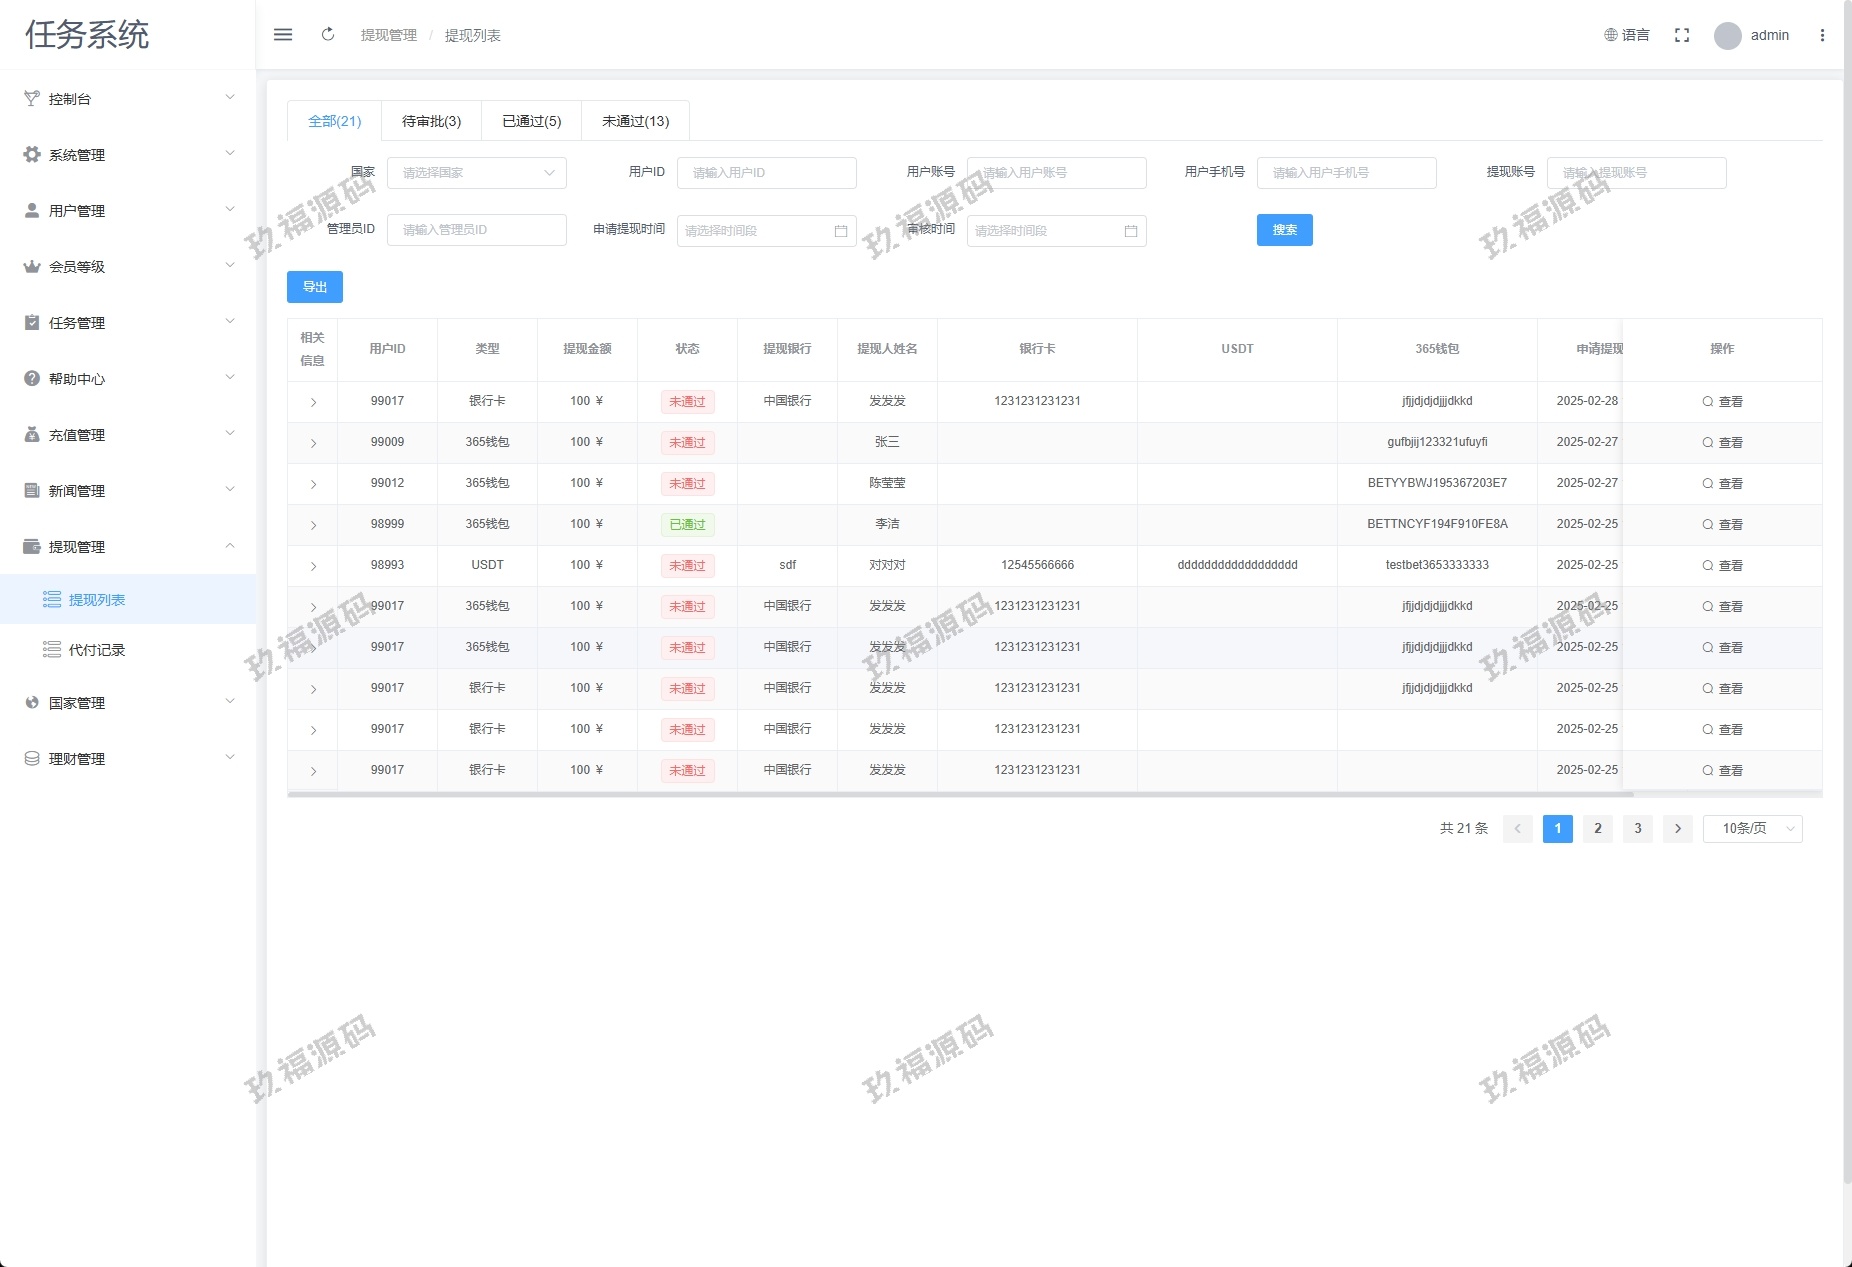Image resolution: width=1852 pixels, height=1267 pixels.
Task: Click calendar icon in 申请提现时间 field
Action: click(x=840, y=231)
